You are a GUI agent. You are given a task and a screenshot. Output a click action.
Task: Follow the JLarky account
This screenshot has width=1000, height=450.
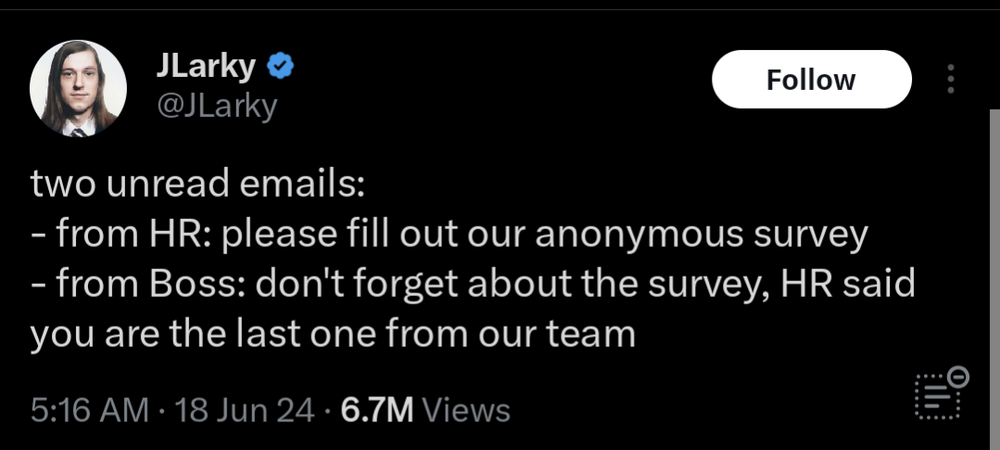(x=811, y=80)
